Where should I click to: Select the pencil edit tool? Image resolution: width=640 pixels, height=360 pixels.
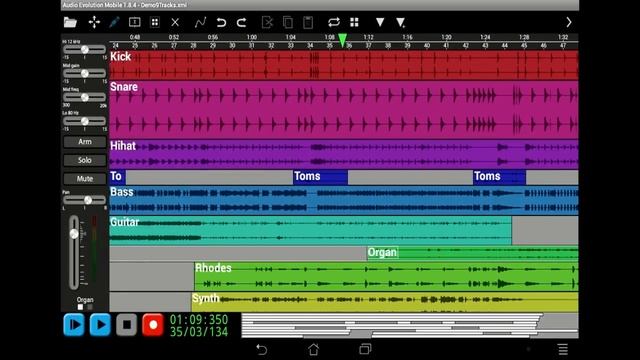[114, 22]
